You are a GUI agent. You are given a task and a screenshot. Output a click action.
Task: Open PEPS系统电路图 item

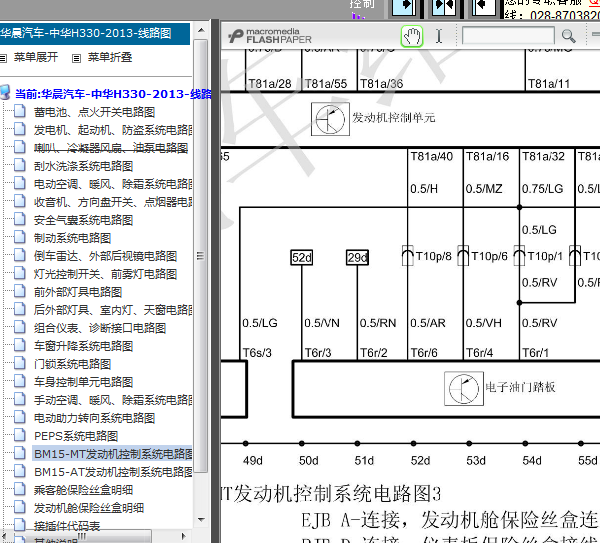click(76, 436)
